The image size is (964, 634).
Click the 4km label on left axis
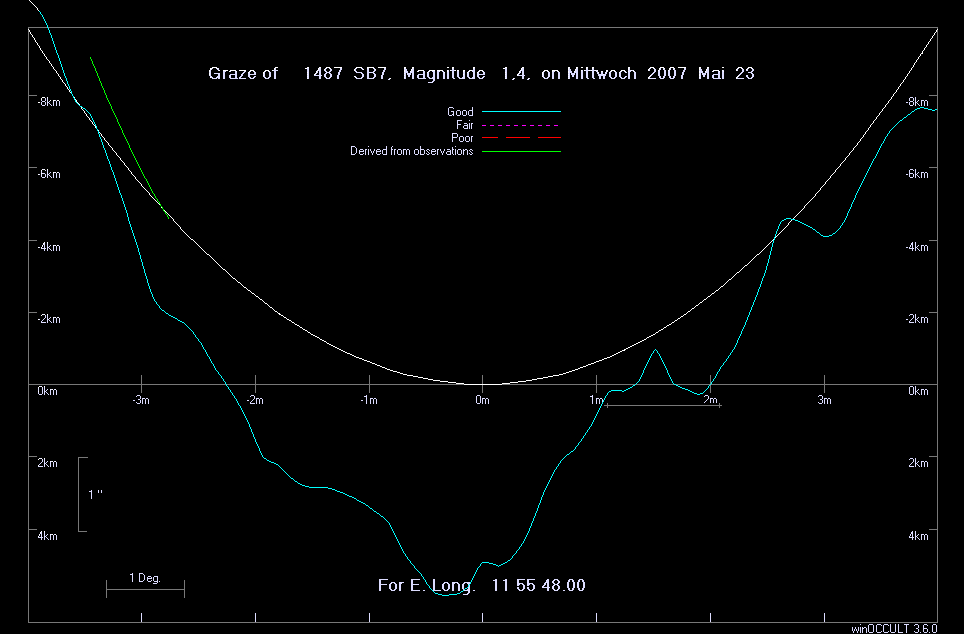[47, 536]
